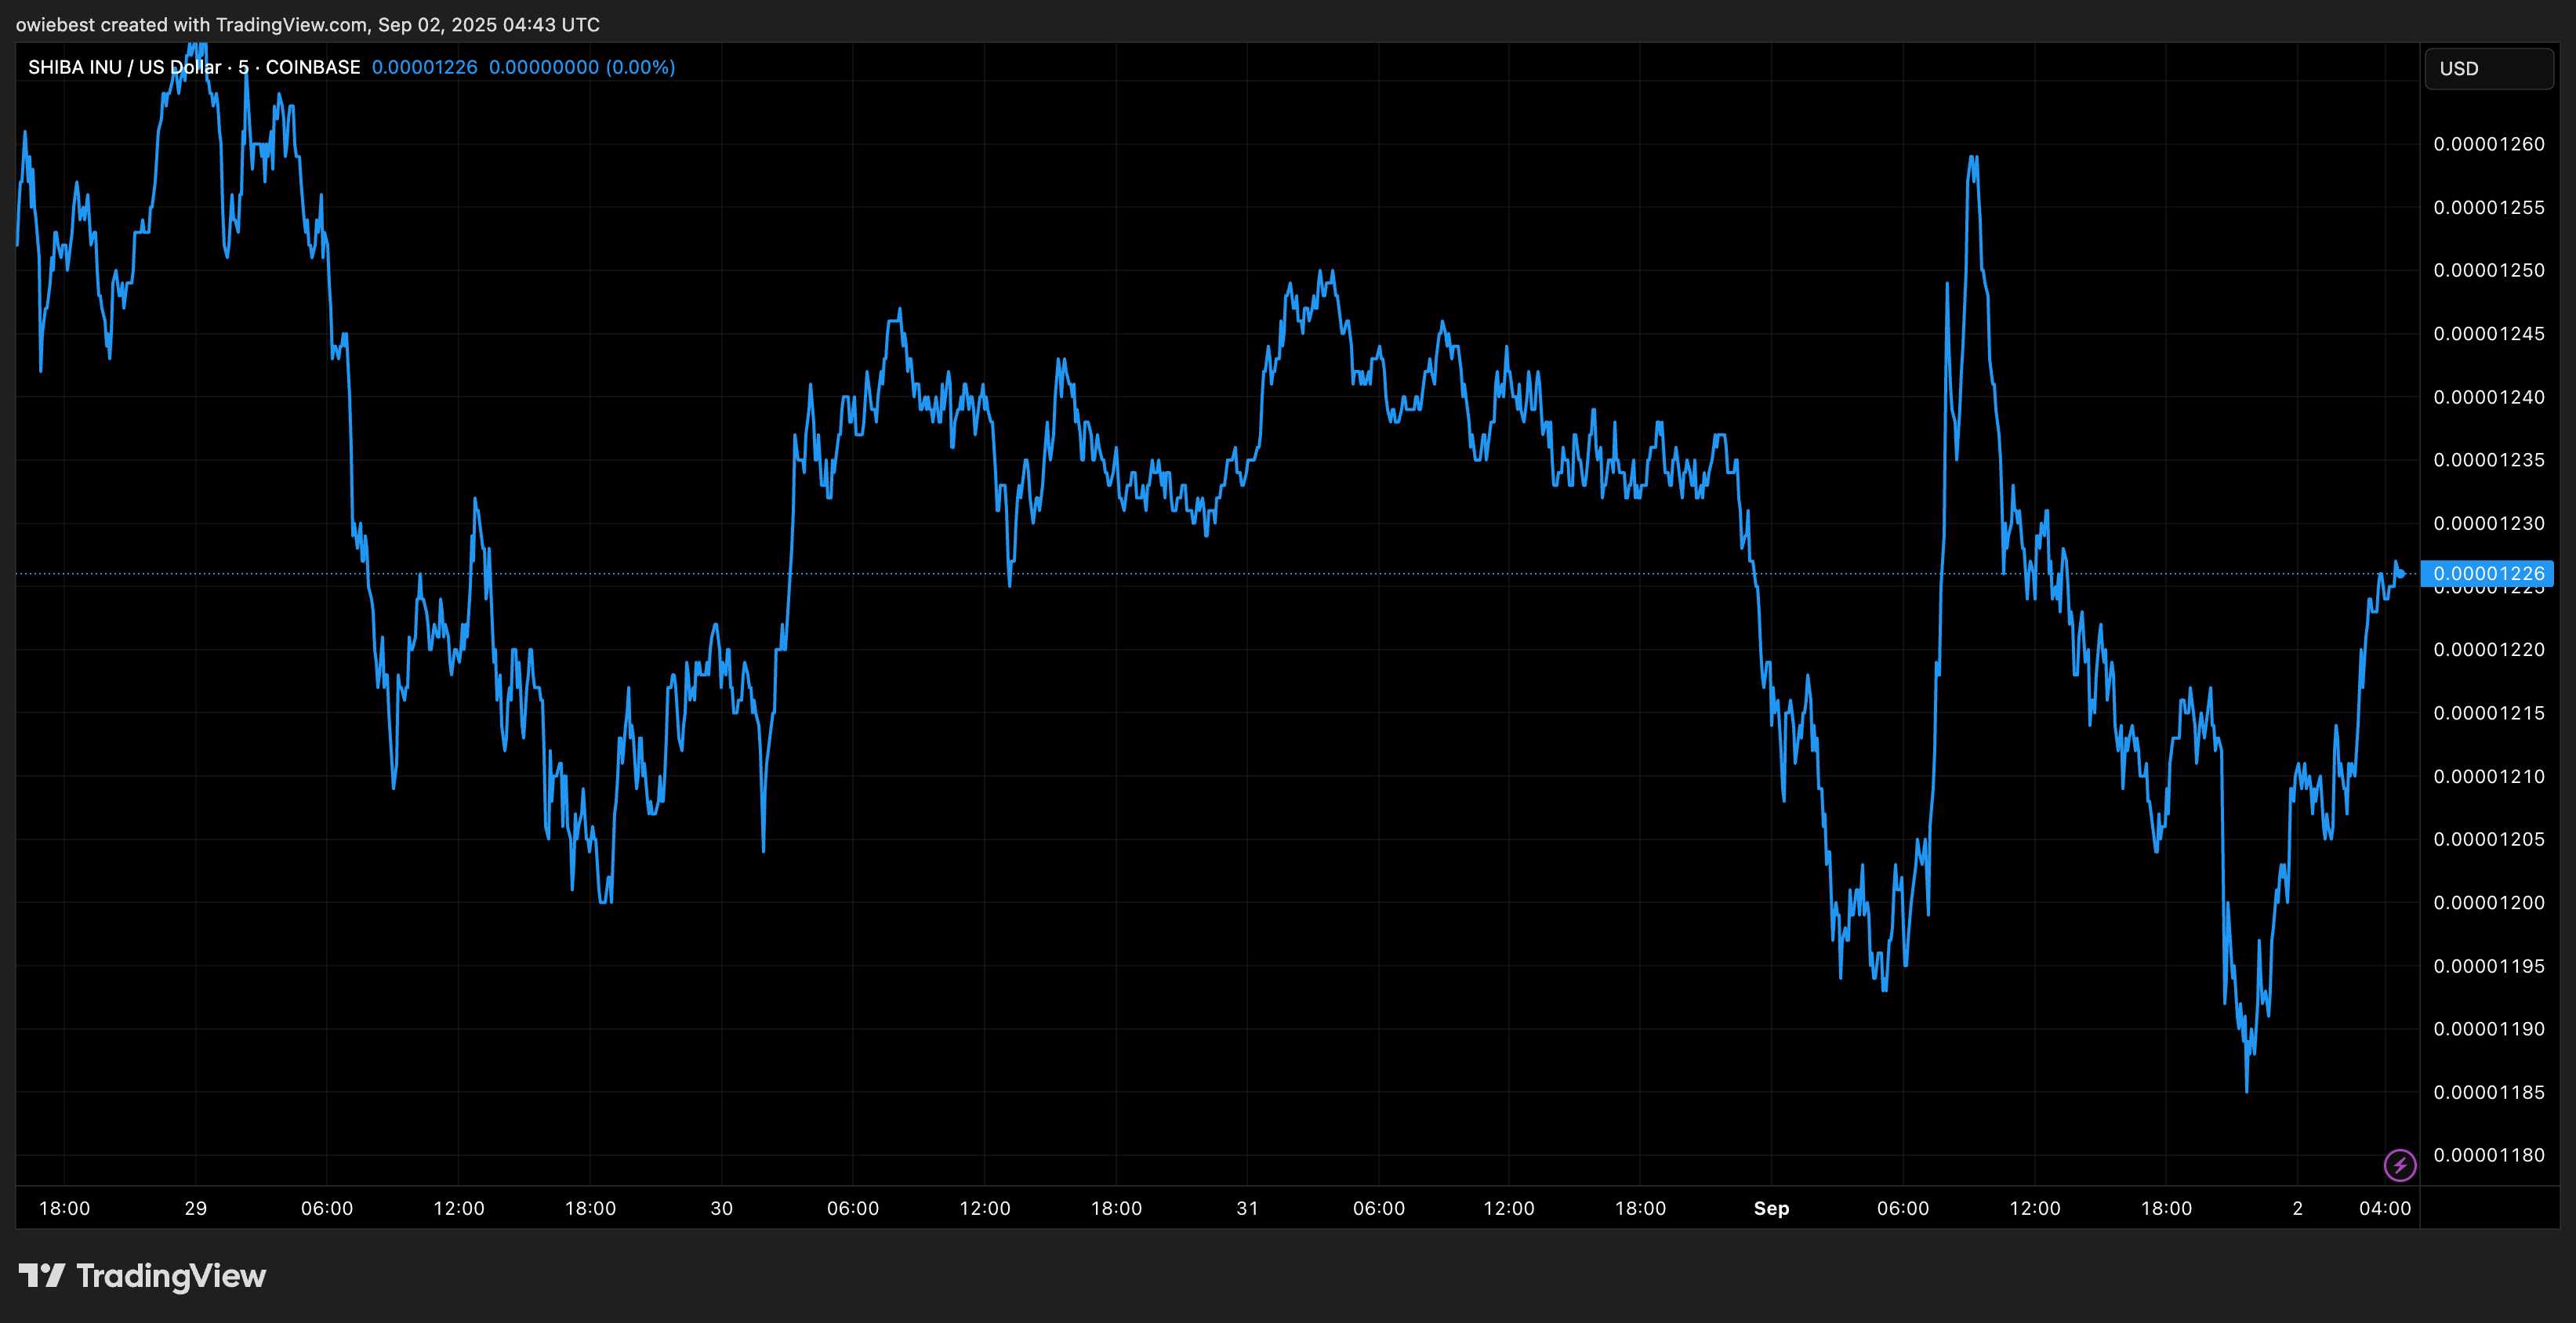Click the SHIBA INU / US Dollar title
Viewport: 2576px width, 1323px height.
coord(124,67)
